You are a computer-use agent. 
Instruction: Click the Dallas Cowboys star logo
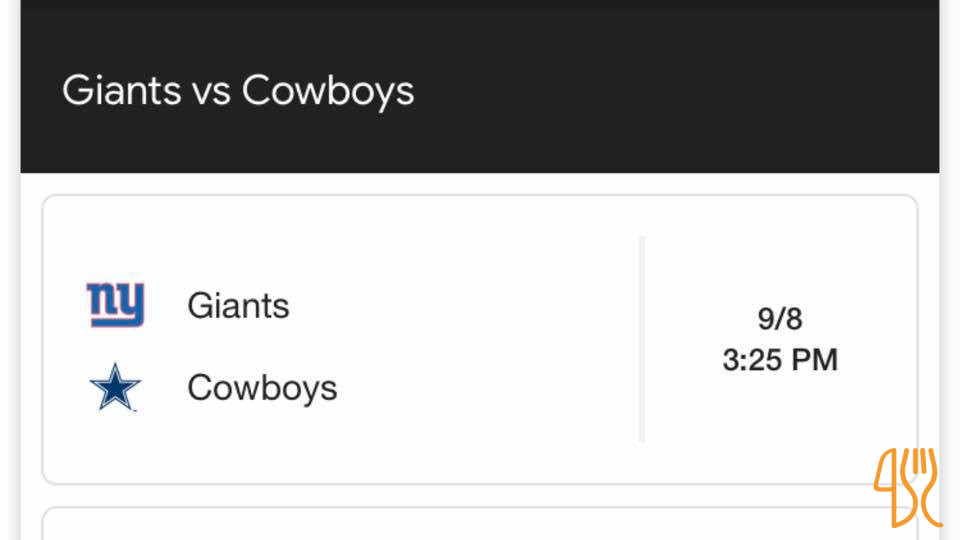[x=115, y=388]
